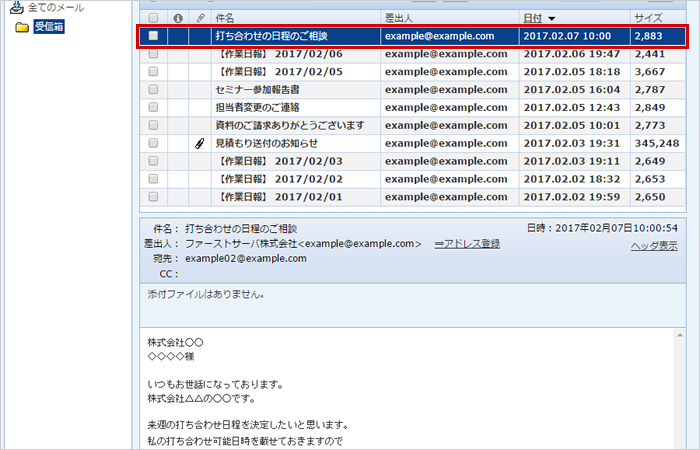Click sender on 担当者変更のご連絡 row
Screen dimensions: 700x450
(x=446, y=108)
